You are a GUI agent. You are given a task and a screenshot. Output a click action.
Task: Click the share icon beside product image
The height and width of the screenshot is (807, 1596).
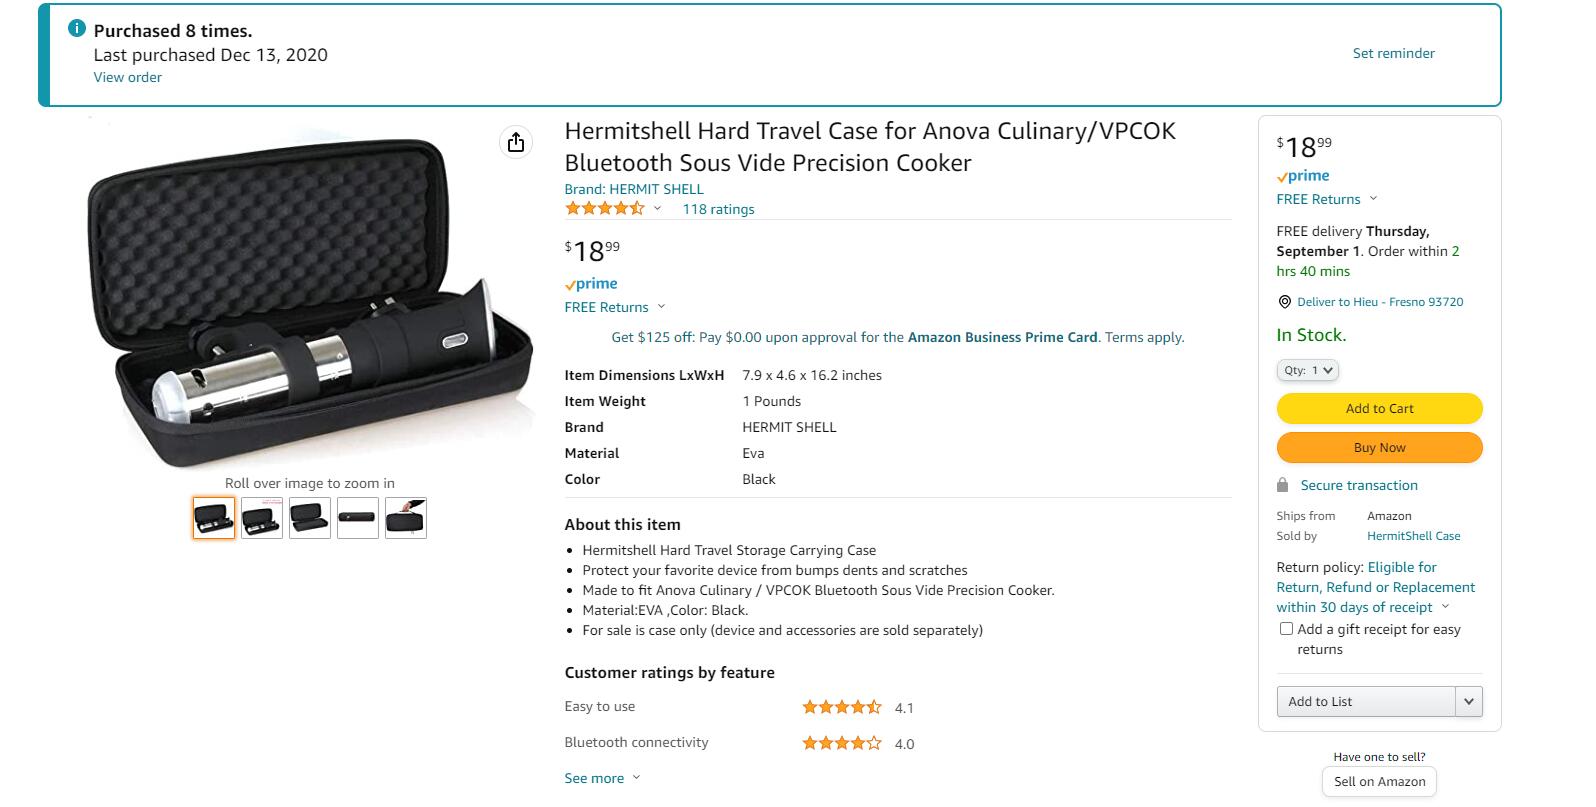(x=515, y=142)
